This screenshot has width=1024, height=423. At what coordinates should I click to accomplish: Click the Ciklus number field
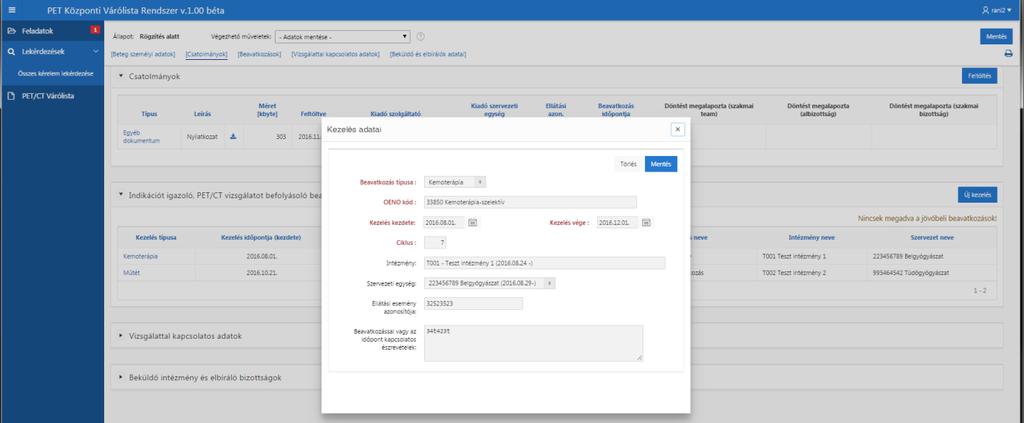click(436, 243)
